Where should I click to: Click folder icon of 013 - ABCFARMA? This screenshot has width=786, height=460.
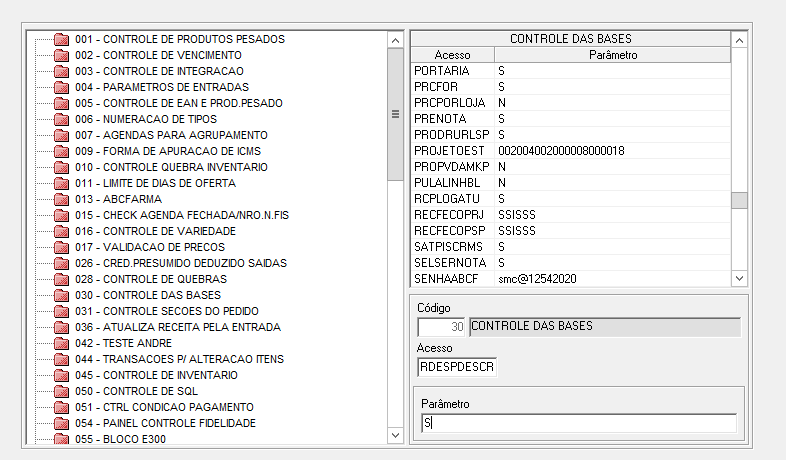(x=61, y=199)
